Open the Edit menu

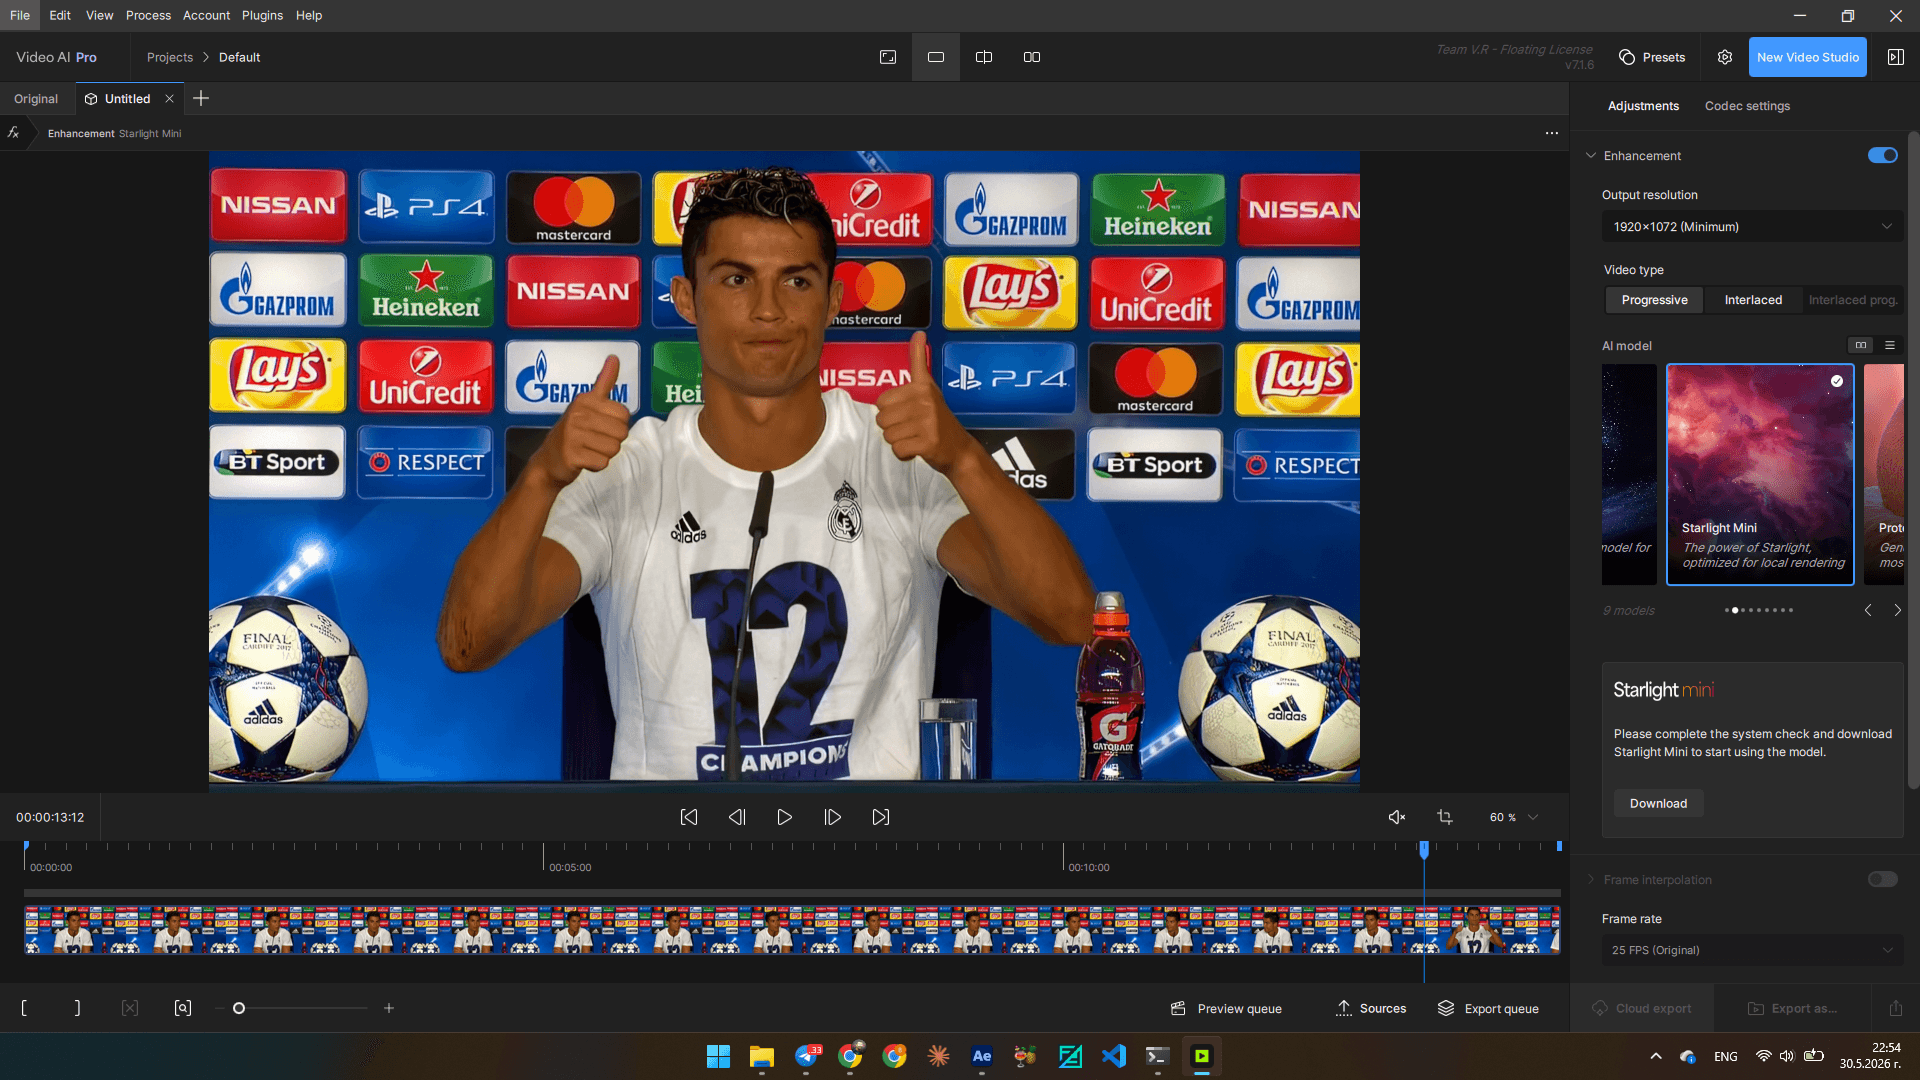click(x=60, y=15)
